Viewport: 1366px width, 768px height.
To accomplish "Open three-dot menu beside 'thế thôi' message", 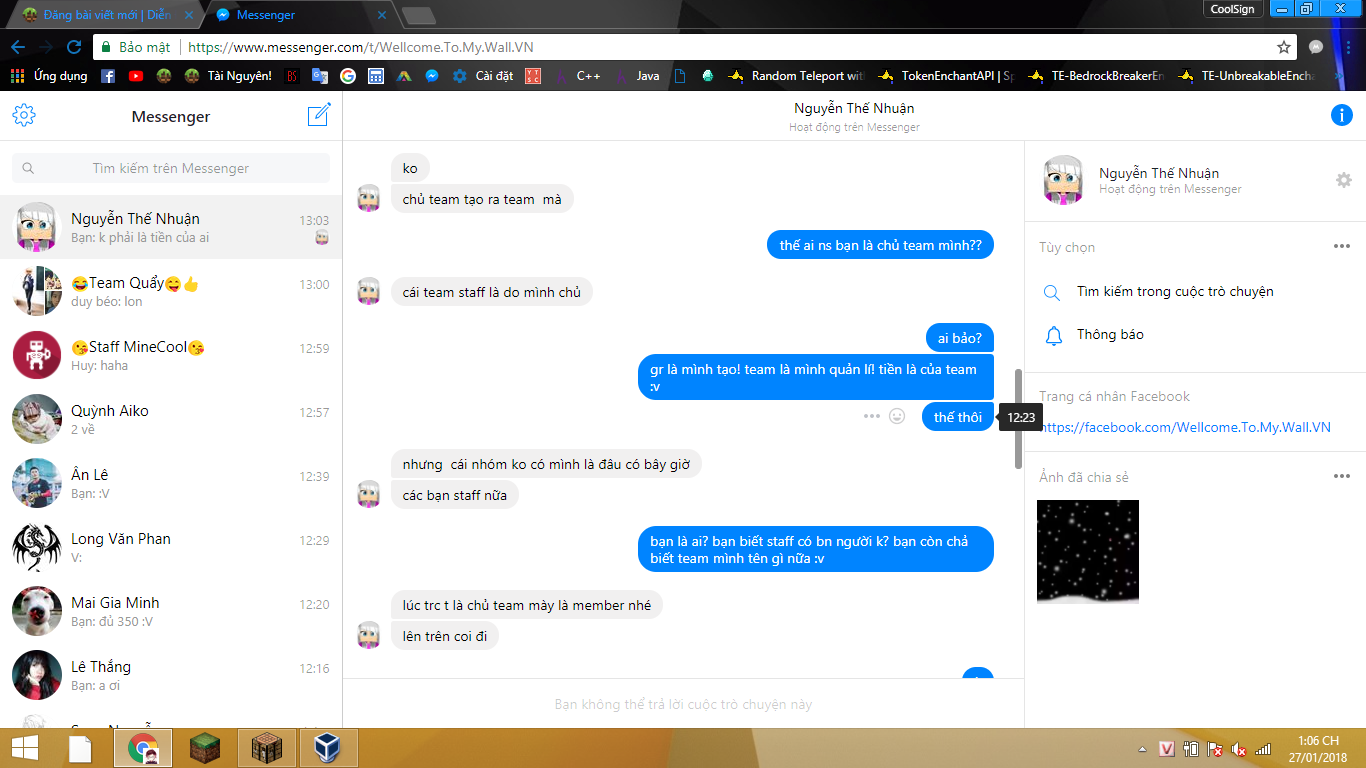I will tap(872, 416).
